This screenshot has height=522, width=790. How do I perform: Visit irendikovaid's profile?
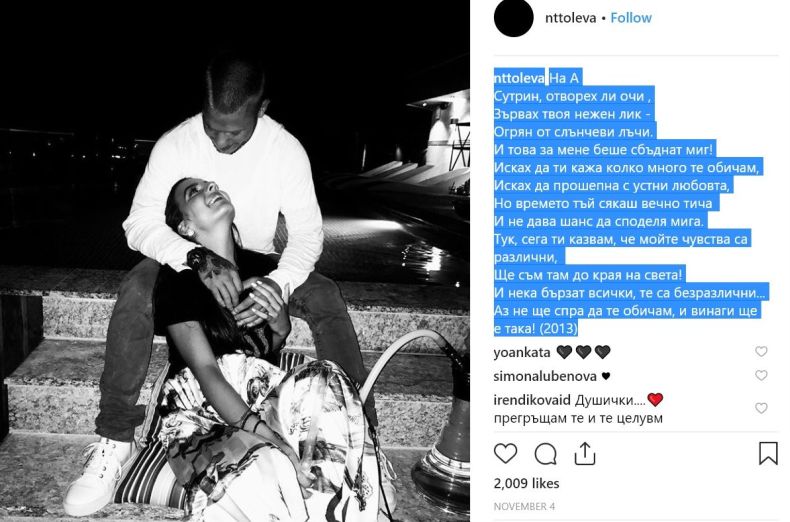[x=532, y=400]
